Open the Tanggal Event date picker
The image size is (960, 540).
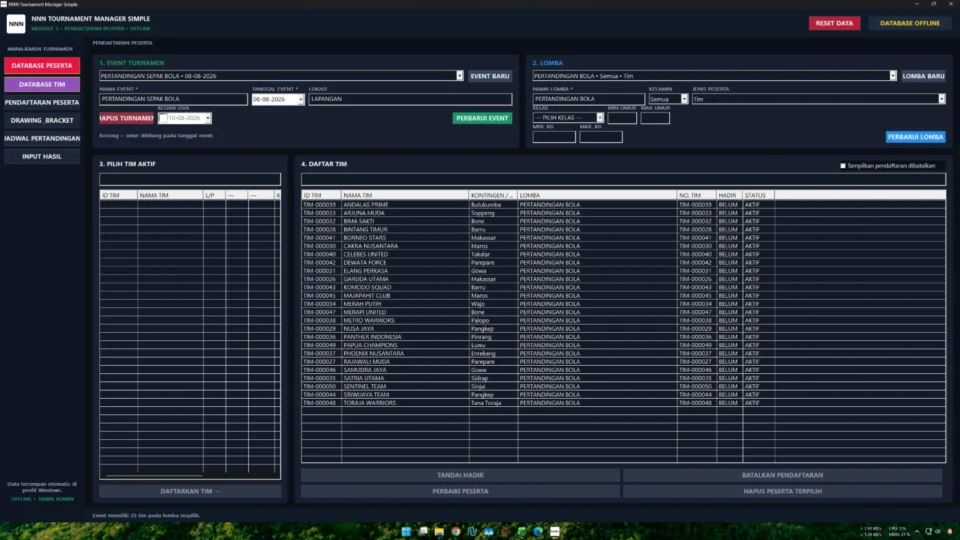tap(301, 99)
